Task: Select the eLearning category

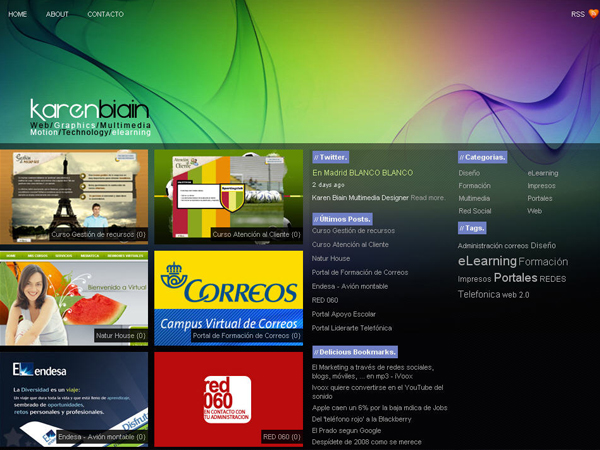Action: pos(543,173)
